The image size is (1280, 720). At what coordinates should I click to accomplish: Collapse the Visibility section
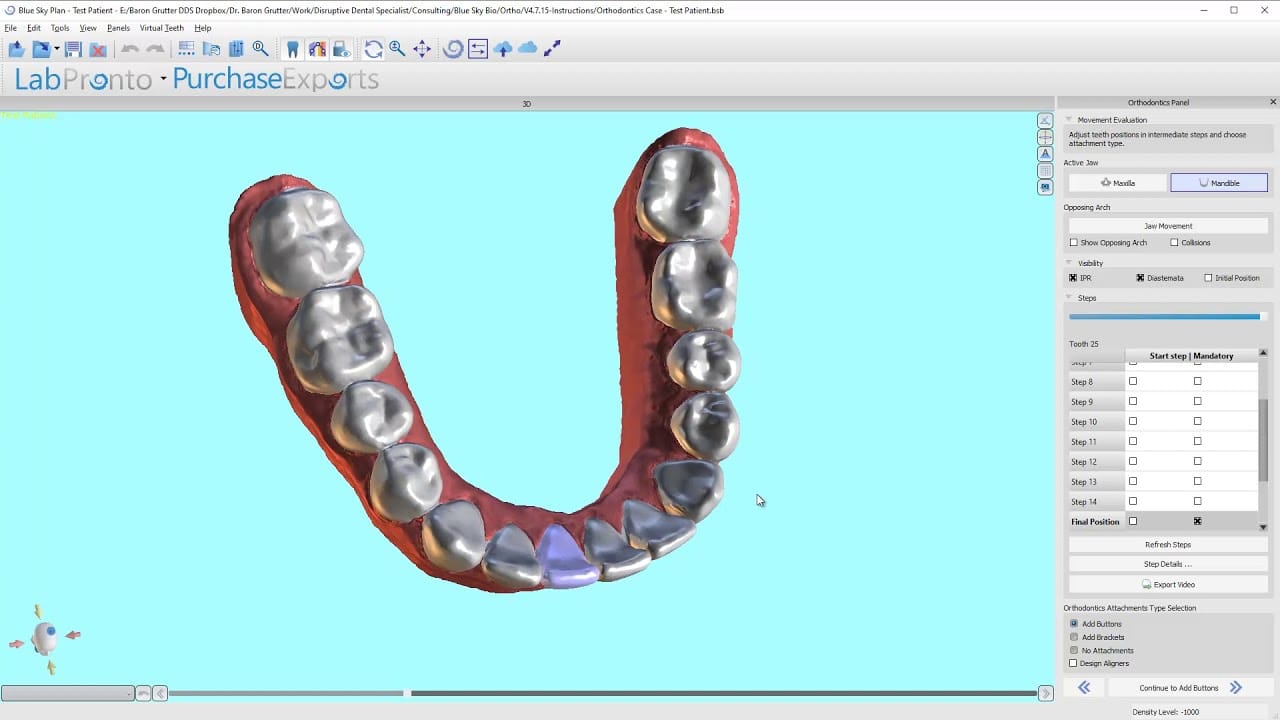[1069, 263]
